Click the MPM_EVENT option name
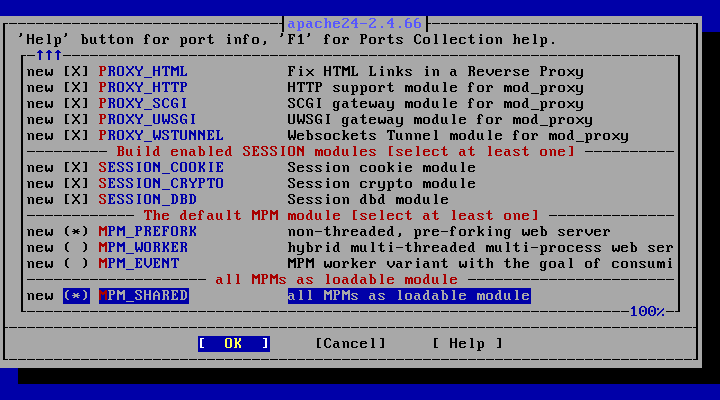Screen dimensions: 720x400 [x=139, y=264]
